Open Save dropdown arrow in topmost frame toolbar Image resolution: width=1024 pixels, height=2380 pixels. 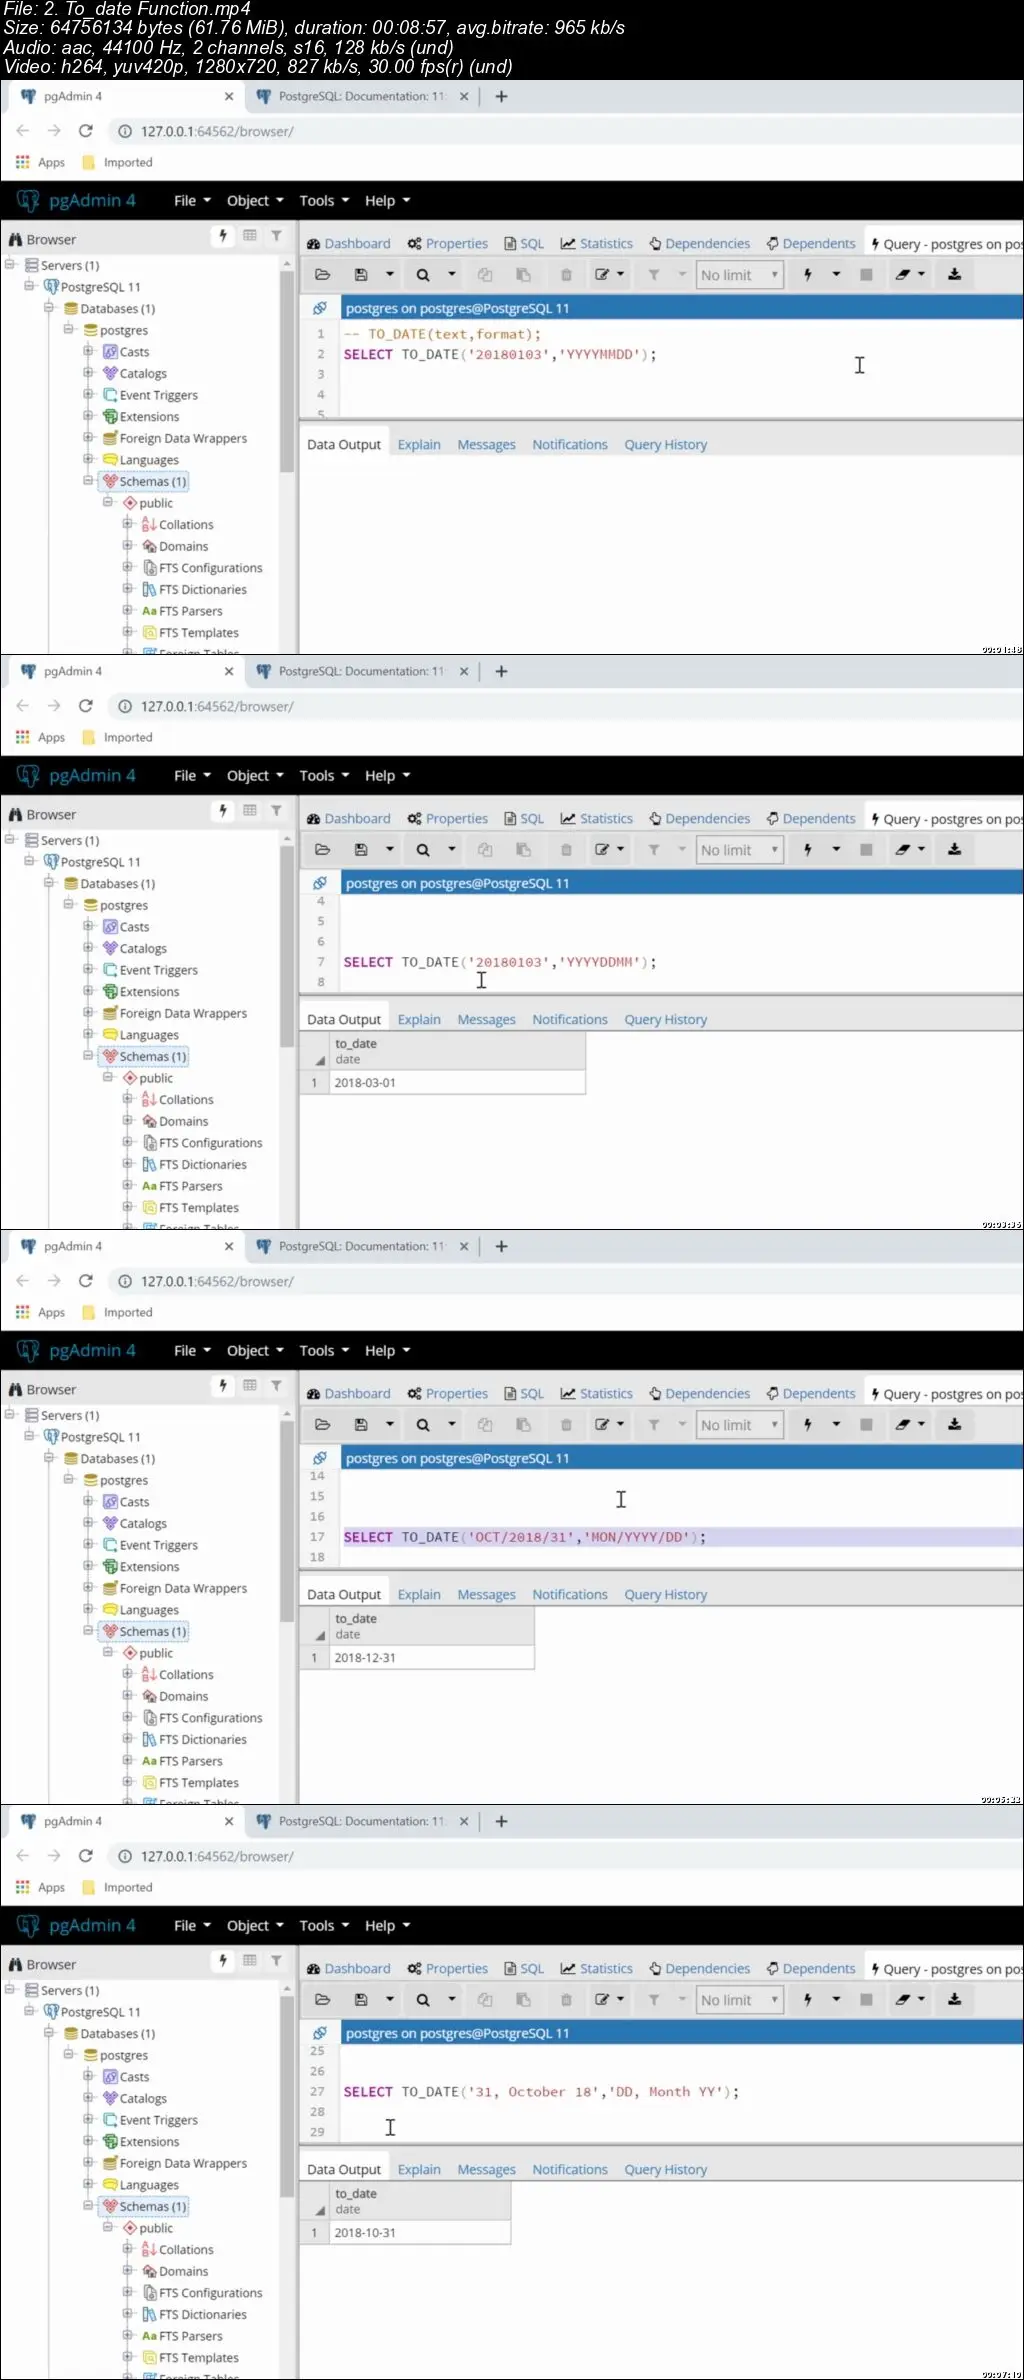point(390,275)
